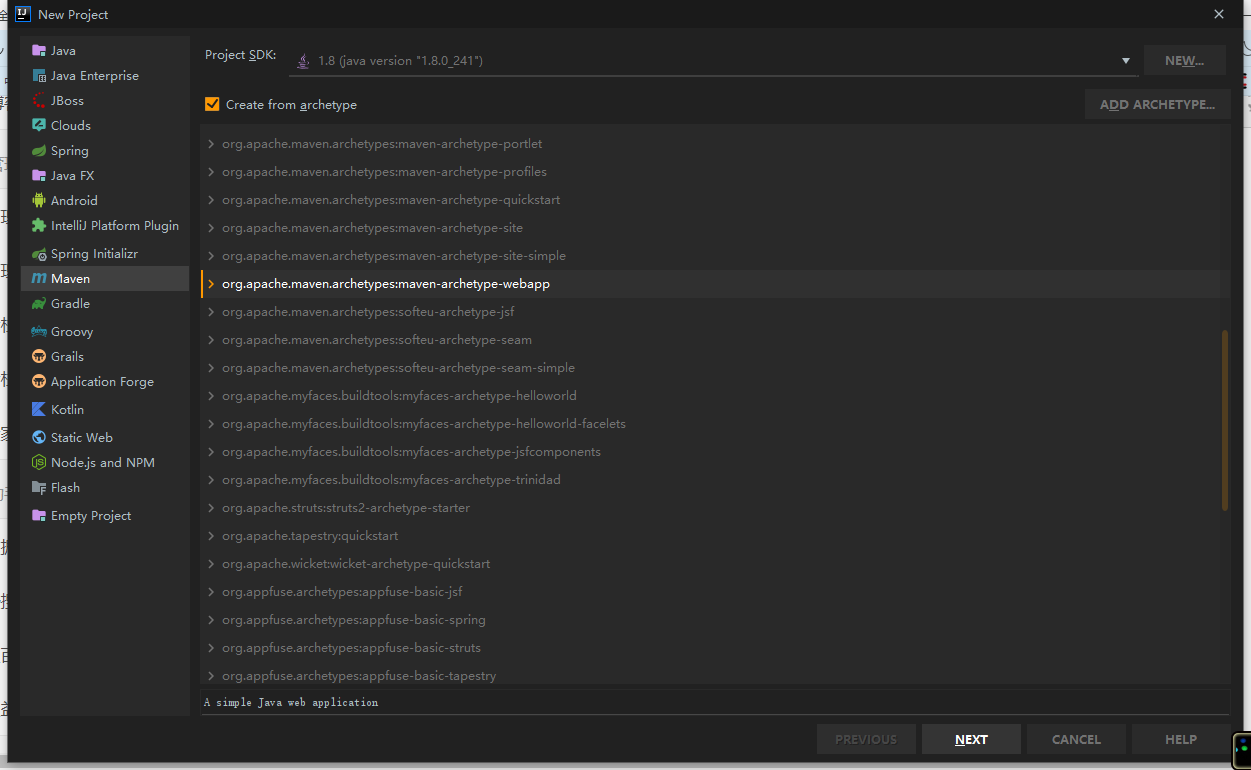This screenshot has width=1251, height=770.
Task: Click the NEW button to add an SDK
Action: (1184, 59)
